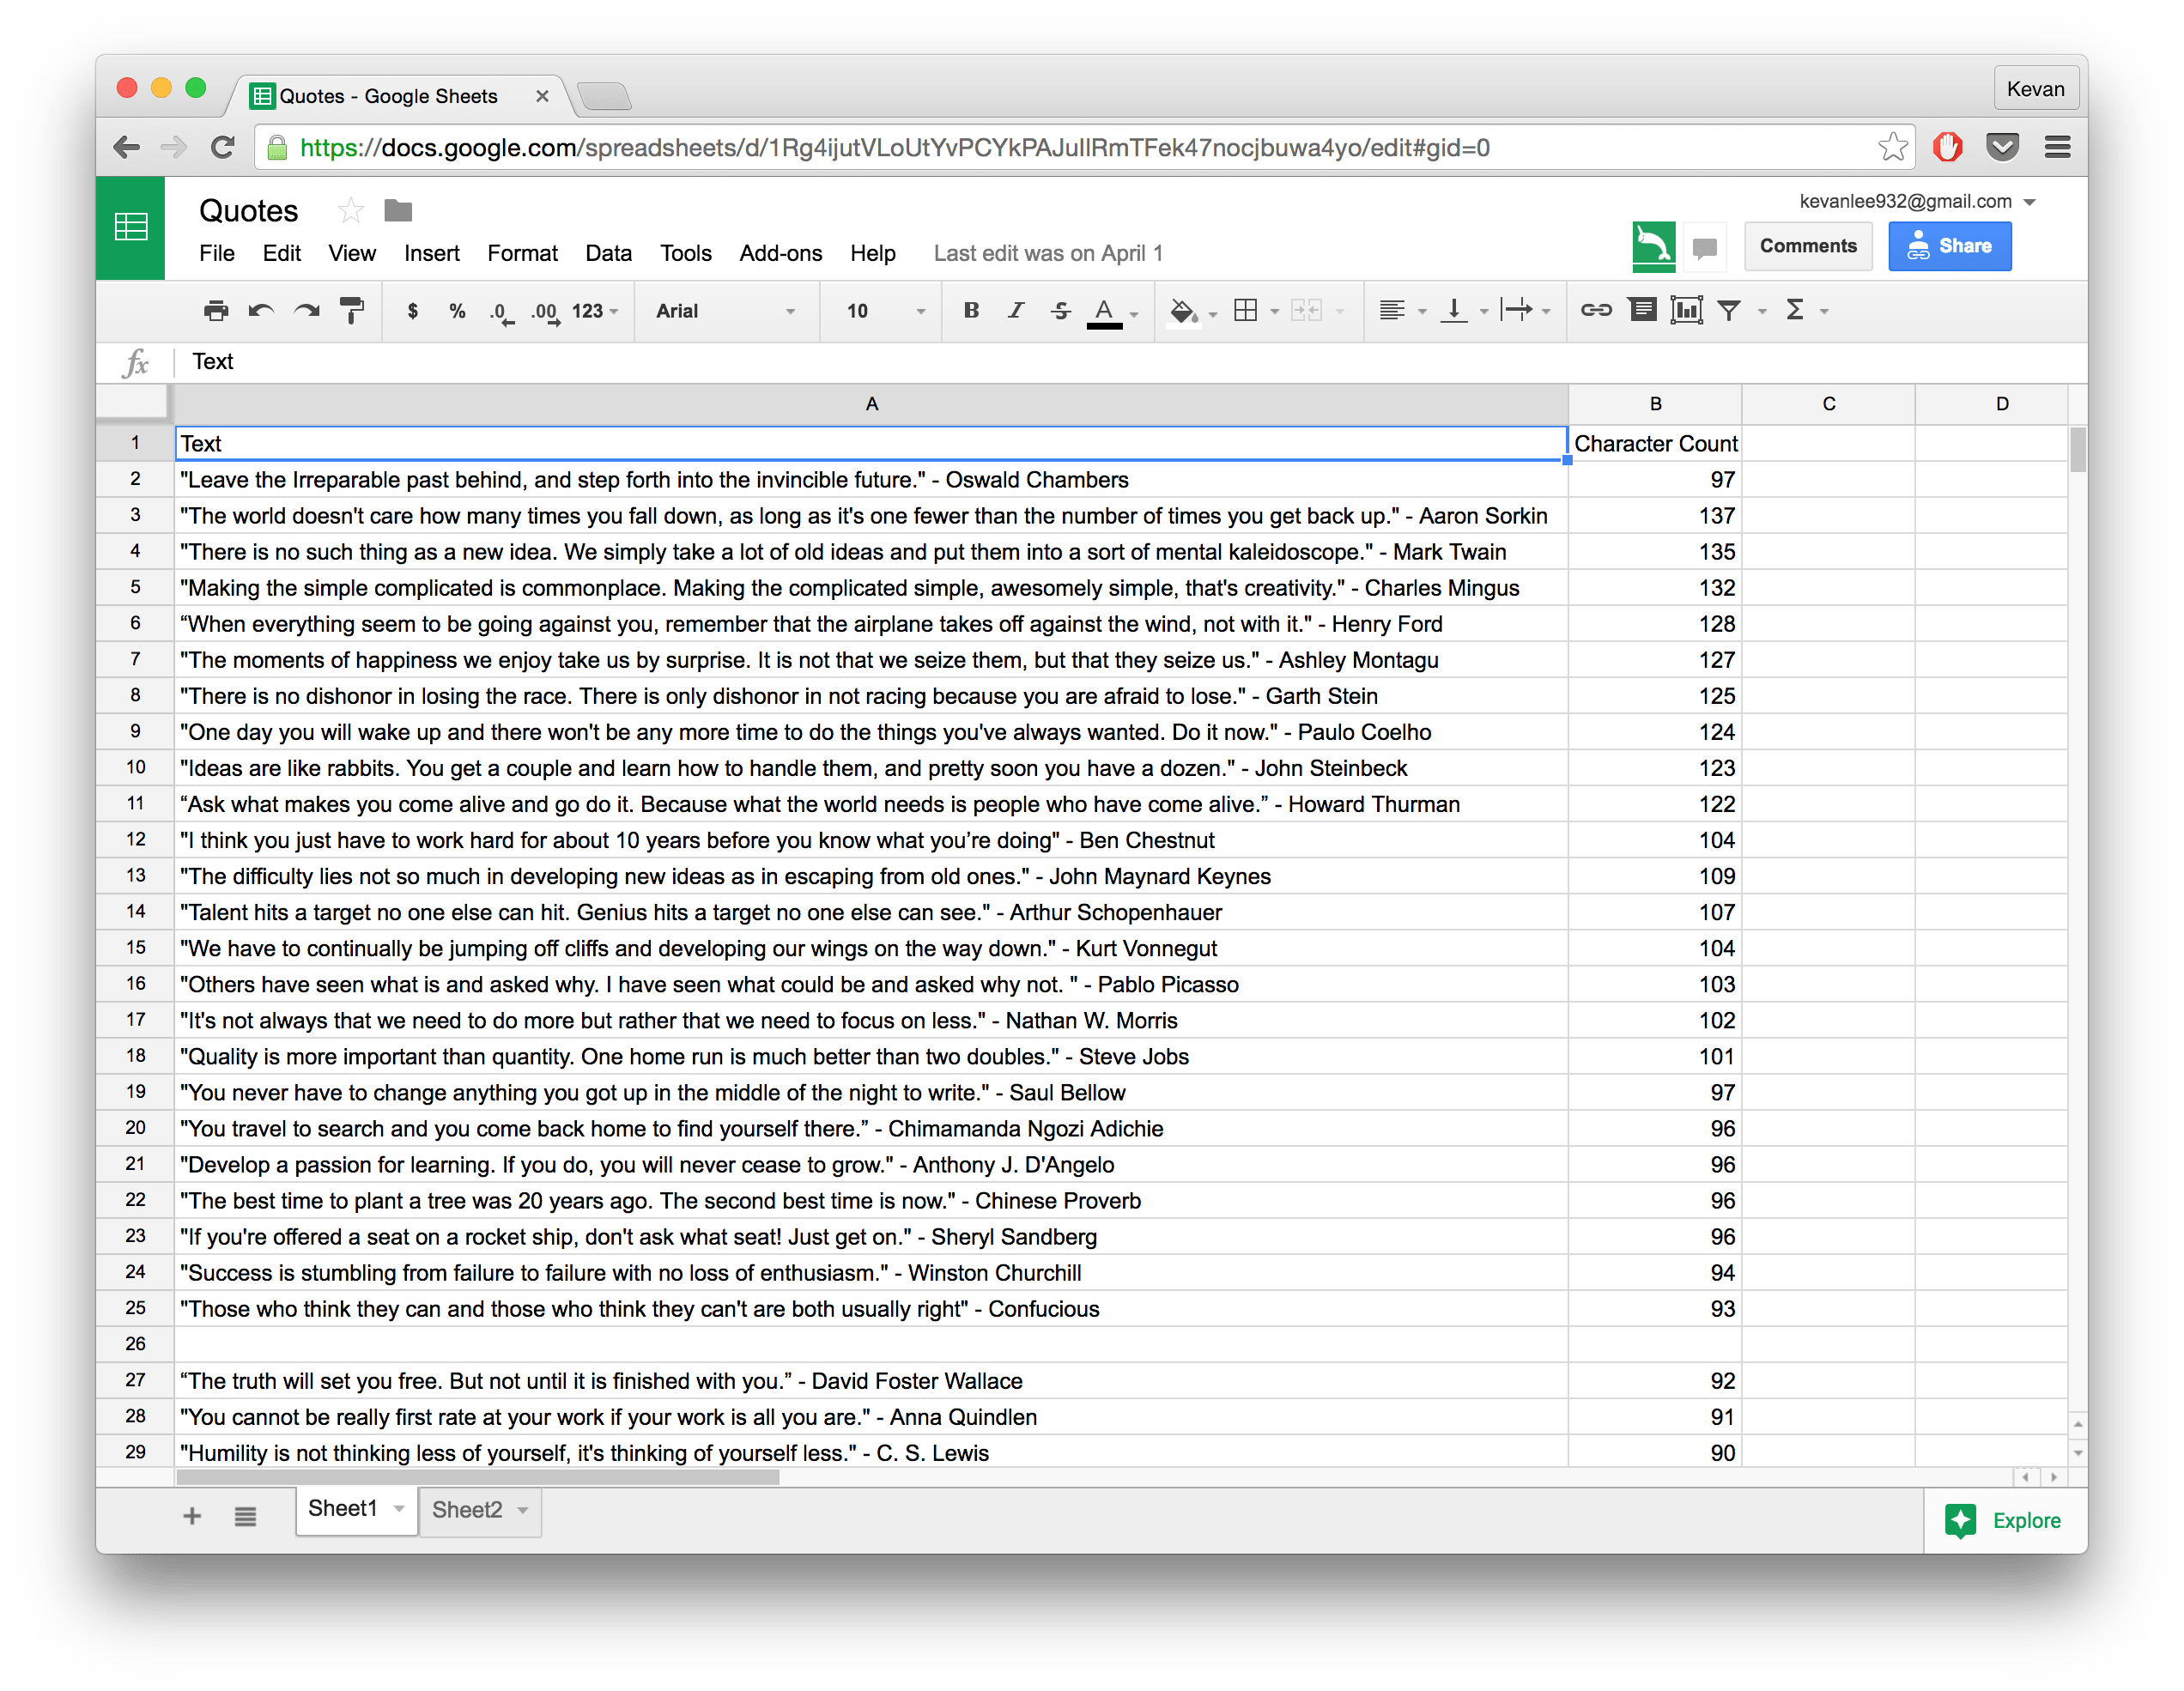Viewport: 2184px width, 1691px height.
Task: Create a filter with the filter icon
Action: 1731,310
